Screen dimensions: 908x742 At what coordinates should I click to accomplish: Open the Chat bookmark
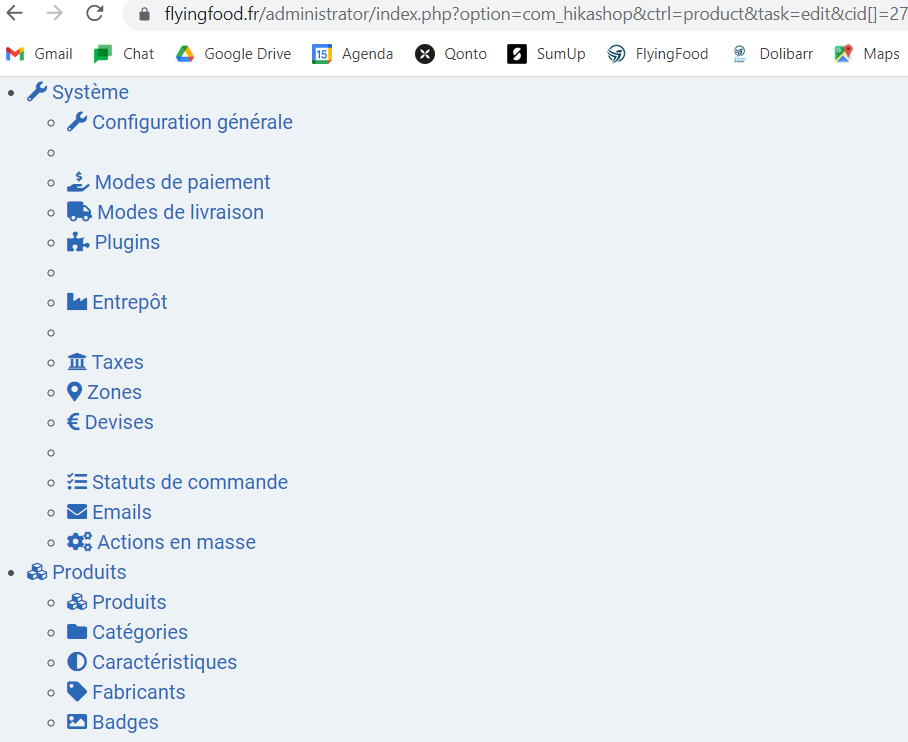pyautogui.click(x=124, y=54)
